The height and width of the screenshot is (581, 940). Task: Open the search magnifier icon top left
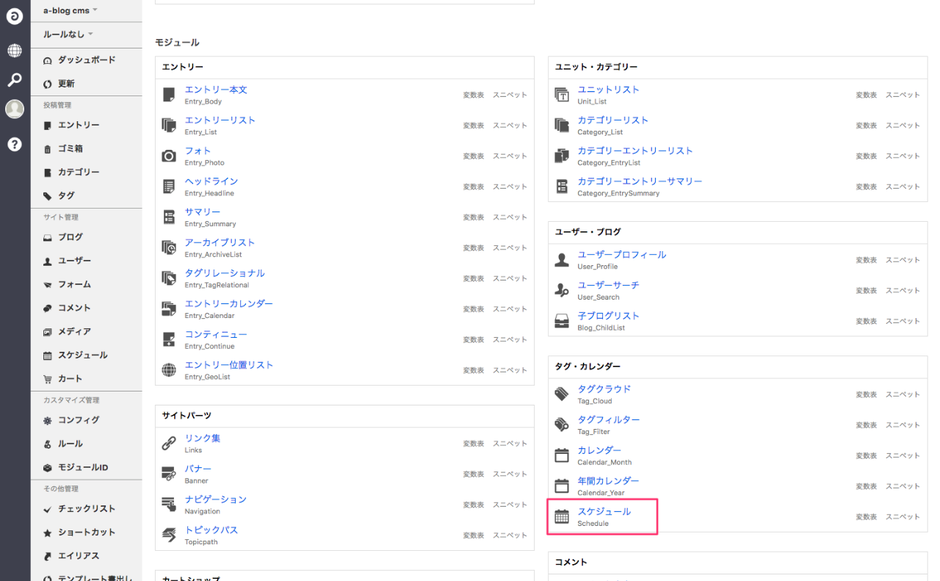(13, 79)
